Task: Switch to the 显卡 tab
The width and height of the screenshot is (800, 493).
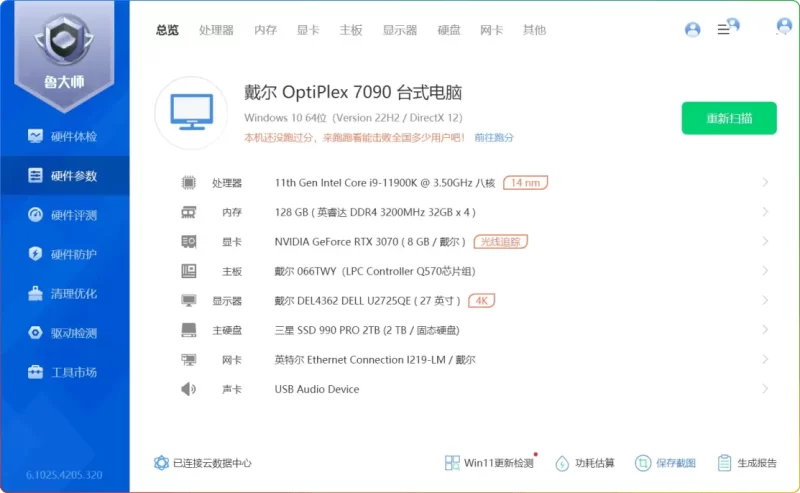Action: pos(308,30)
